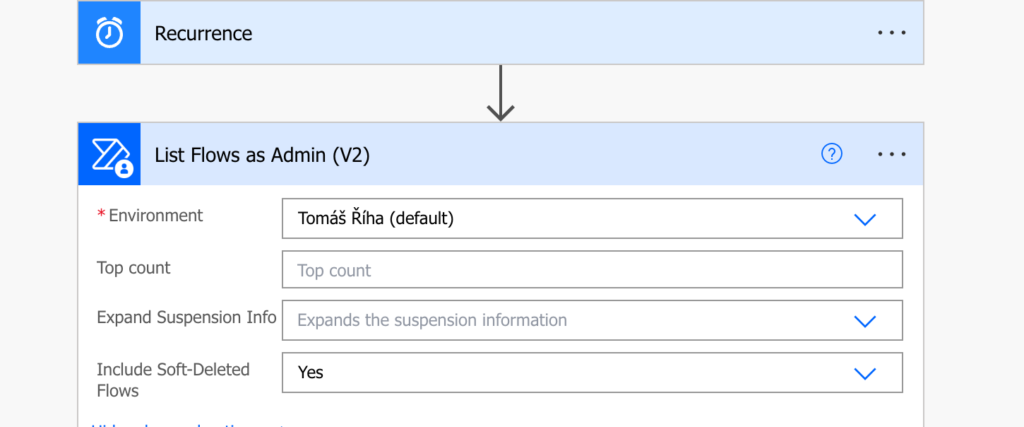This screenshot has width=1024, height=427.
Task: Collapse the List Flows as Admin (V2) header
Action: coord(262,155)
